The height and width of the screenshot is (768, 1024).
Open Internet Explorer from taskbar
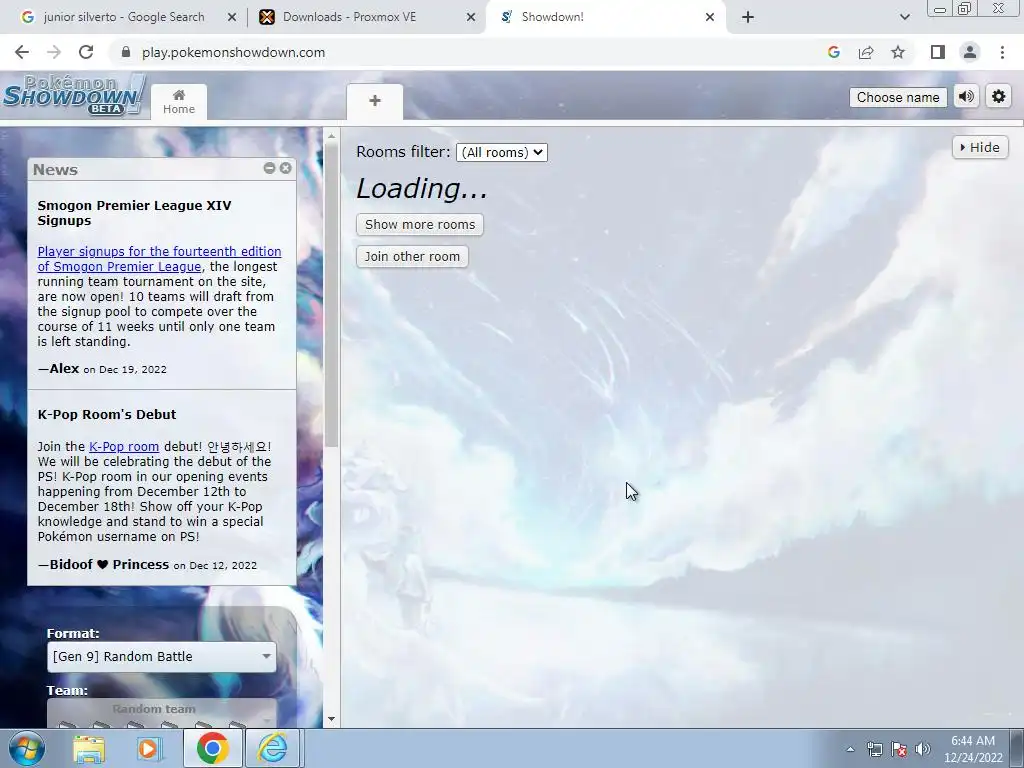[x=273, y=748]
